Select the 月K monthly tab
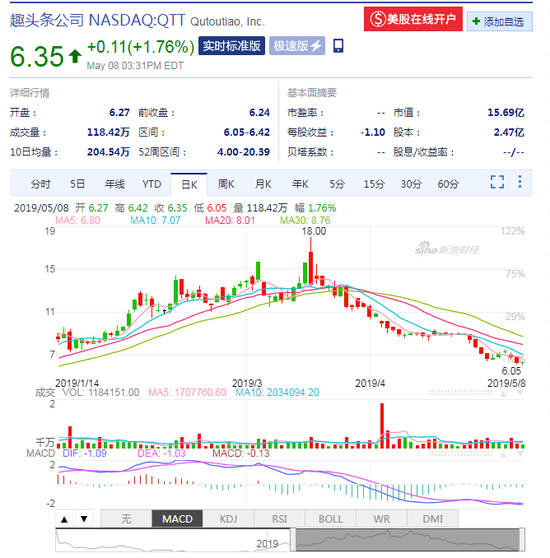Image resolution: width=550 pixels, height=558 pixels. click(263, 184)
